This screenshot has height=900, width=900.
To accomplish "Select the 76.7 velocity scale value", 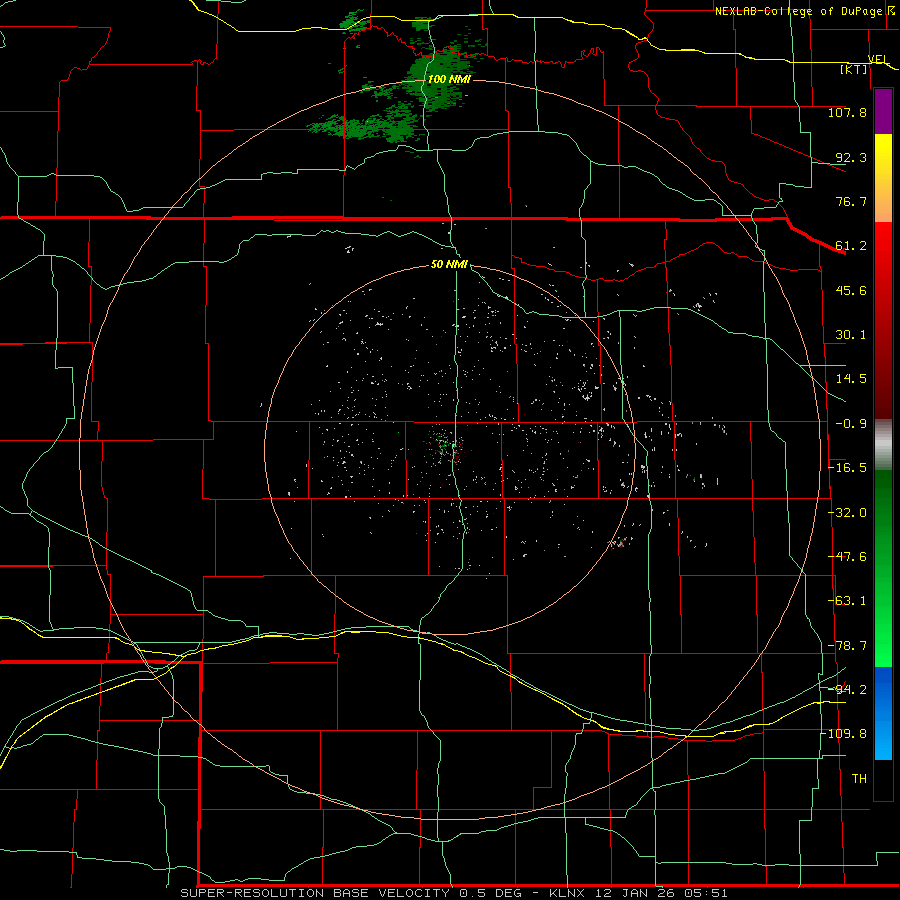I will (x=851, y=201).
